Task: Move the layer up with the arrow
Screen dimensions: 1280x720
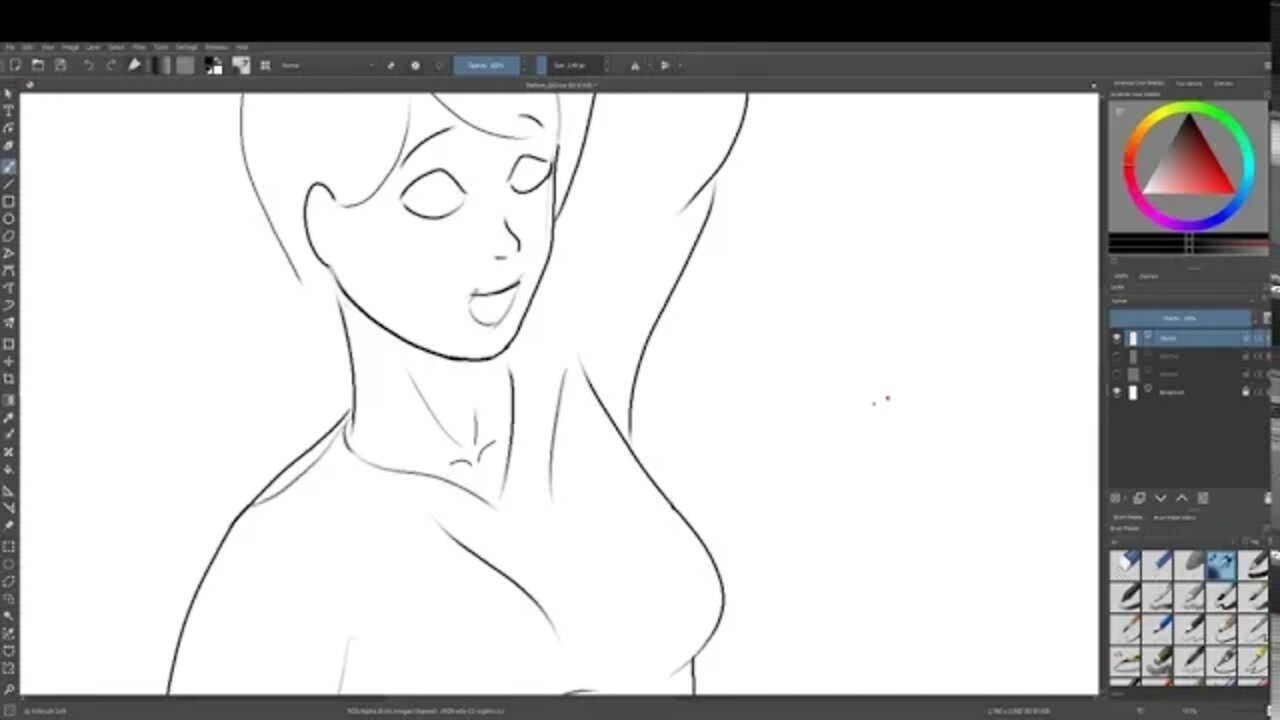Action: [1182, 498]
